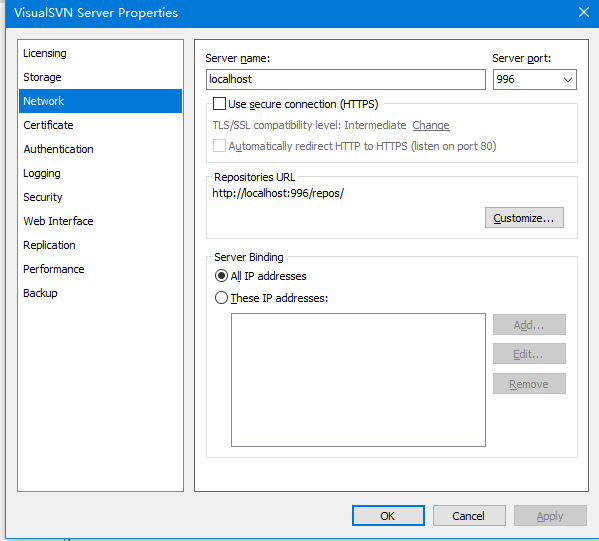This screenshot has width=599, height=541.
Task: Click the repositories URL http://localhost:996/repos/
Action: point(278,193)
